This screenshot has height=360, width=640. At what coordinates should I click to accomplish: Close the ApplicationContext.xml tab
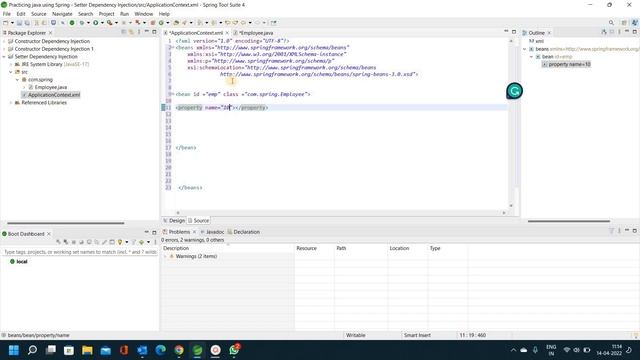227,33
